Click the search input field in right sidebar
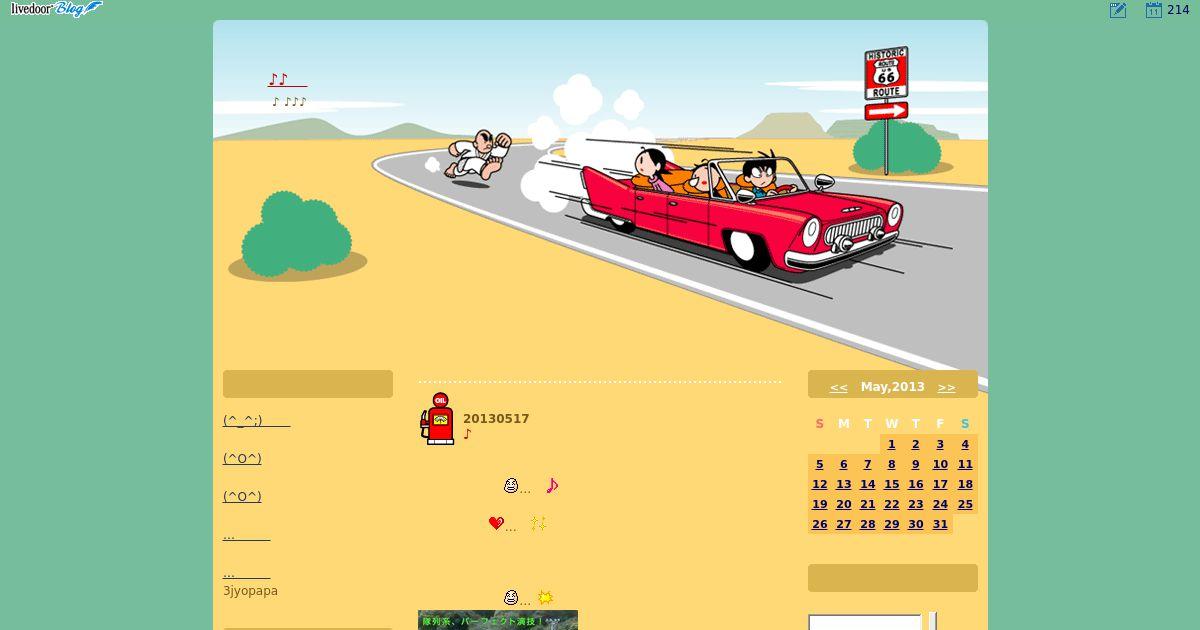This screenshot has height=630, width=1200. [x=865, y=622]
